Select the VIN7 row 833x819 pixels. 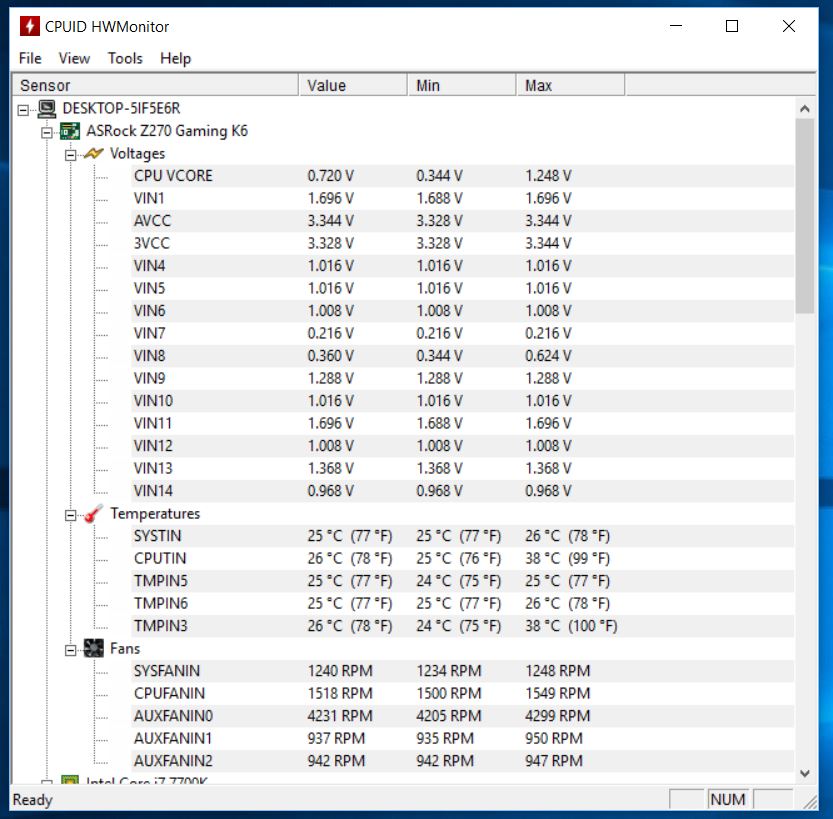(462, 333)
